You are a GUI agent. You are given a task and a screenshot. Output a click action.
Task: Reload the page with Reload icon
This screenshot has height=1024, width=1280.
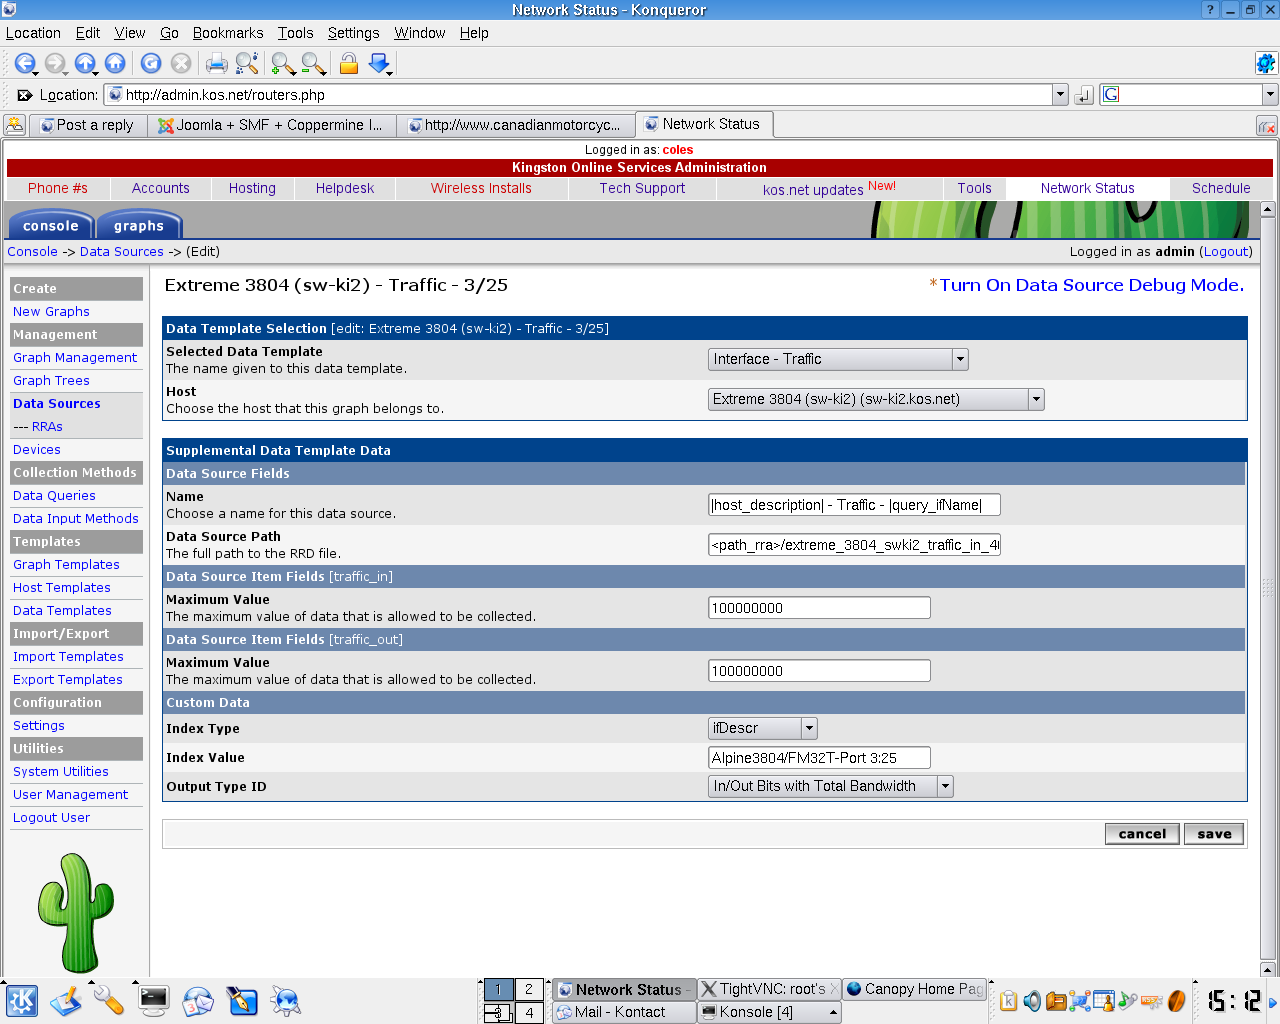[x=151, y=64]
